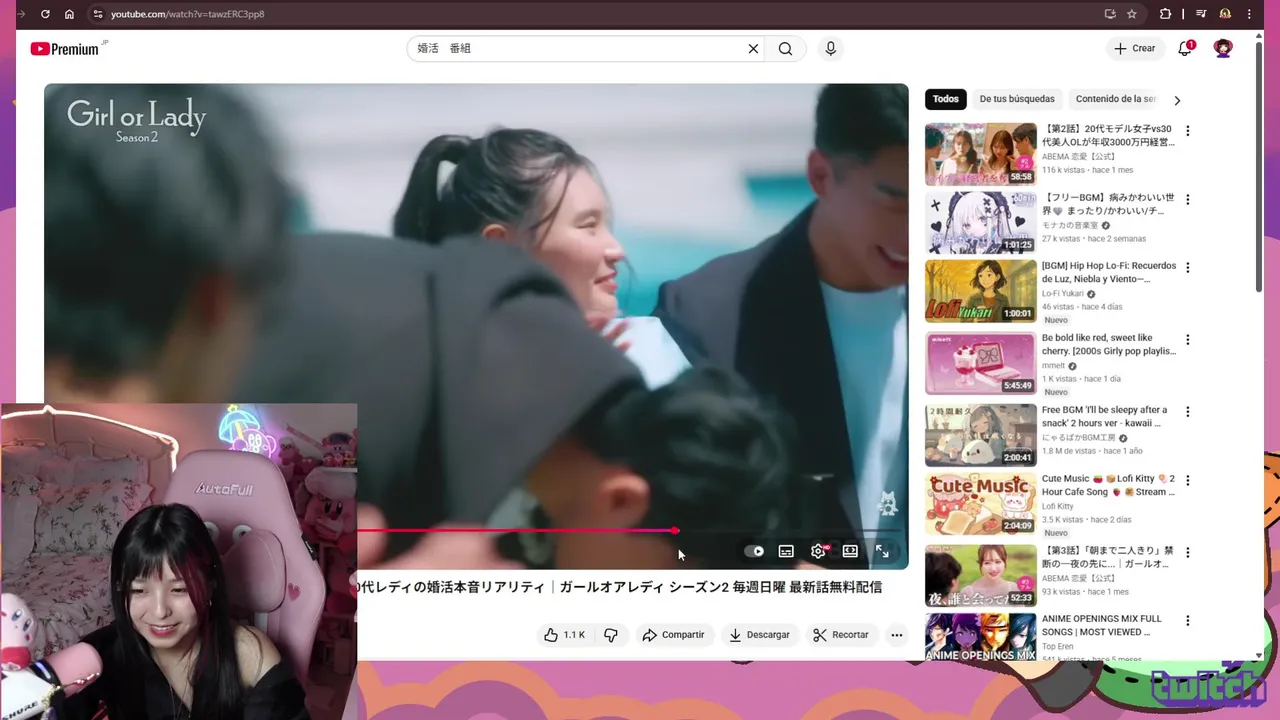Open the browser media control icon
1280x720 pixels.
pyautogui.click(x=1201, y=14)
